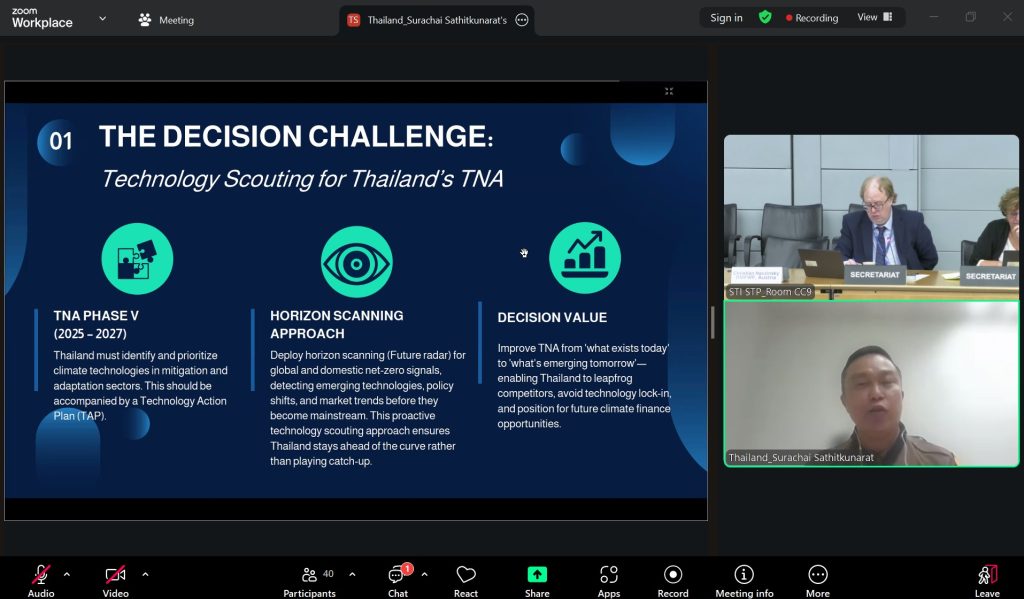1024x599 pixels.
Task: Click the Sign in button
Action: (x=726, y=18)
